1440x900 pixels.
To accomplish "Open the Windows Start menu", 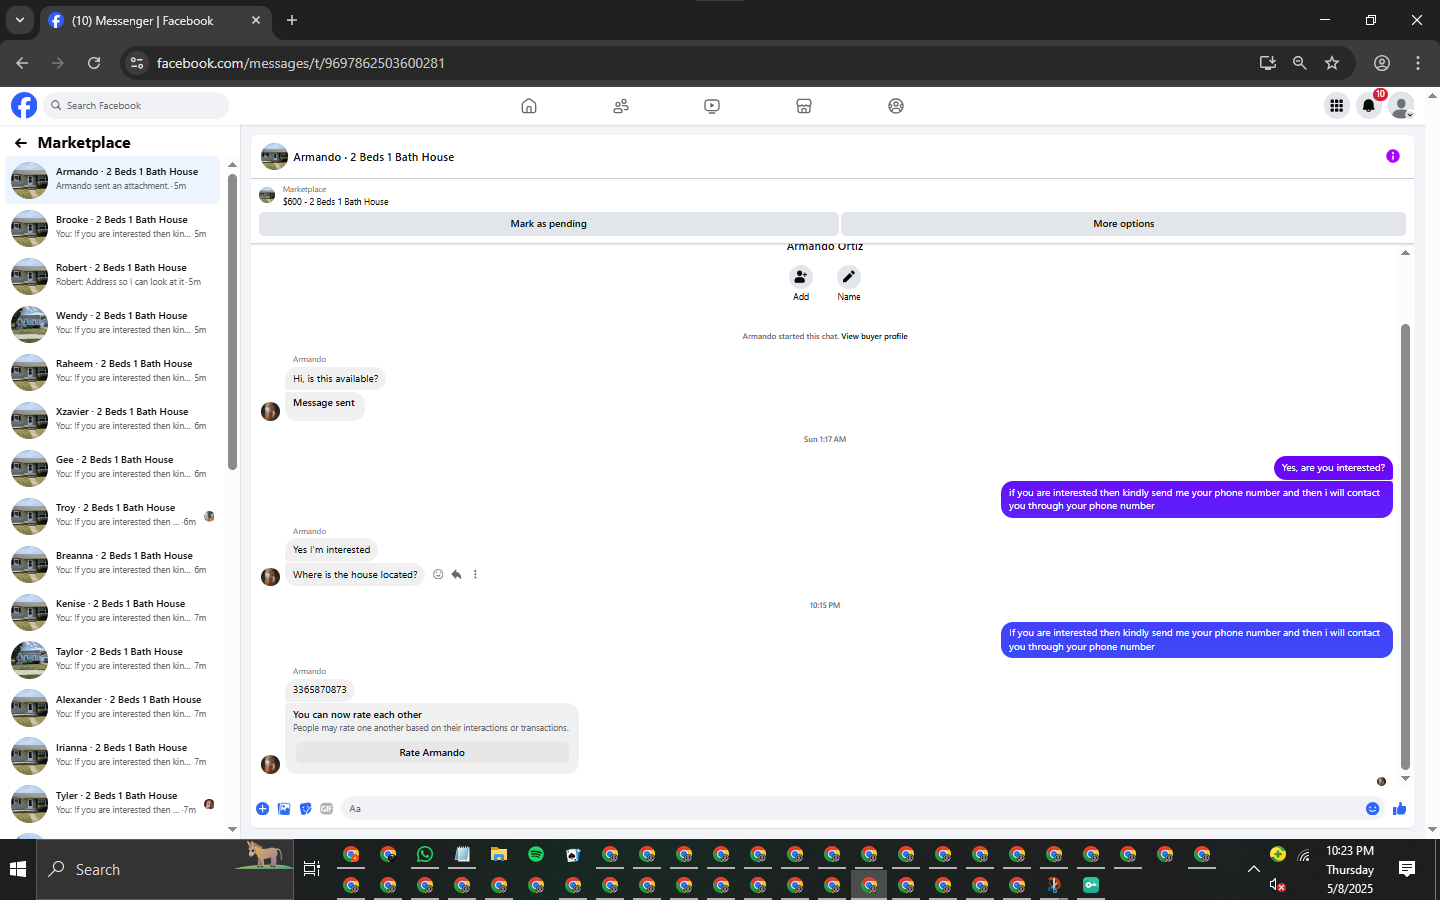I will 18,869.
